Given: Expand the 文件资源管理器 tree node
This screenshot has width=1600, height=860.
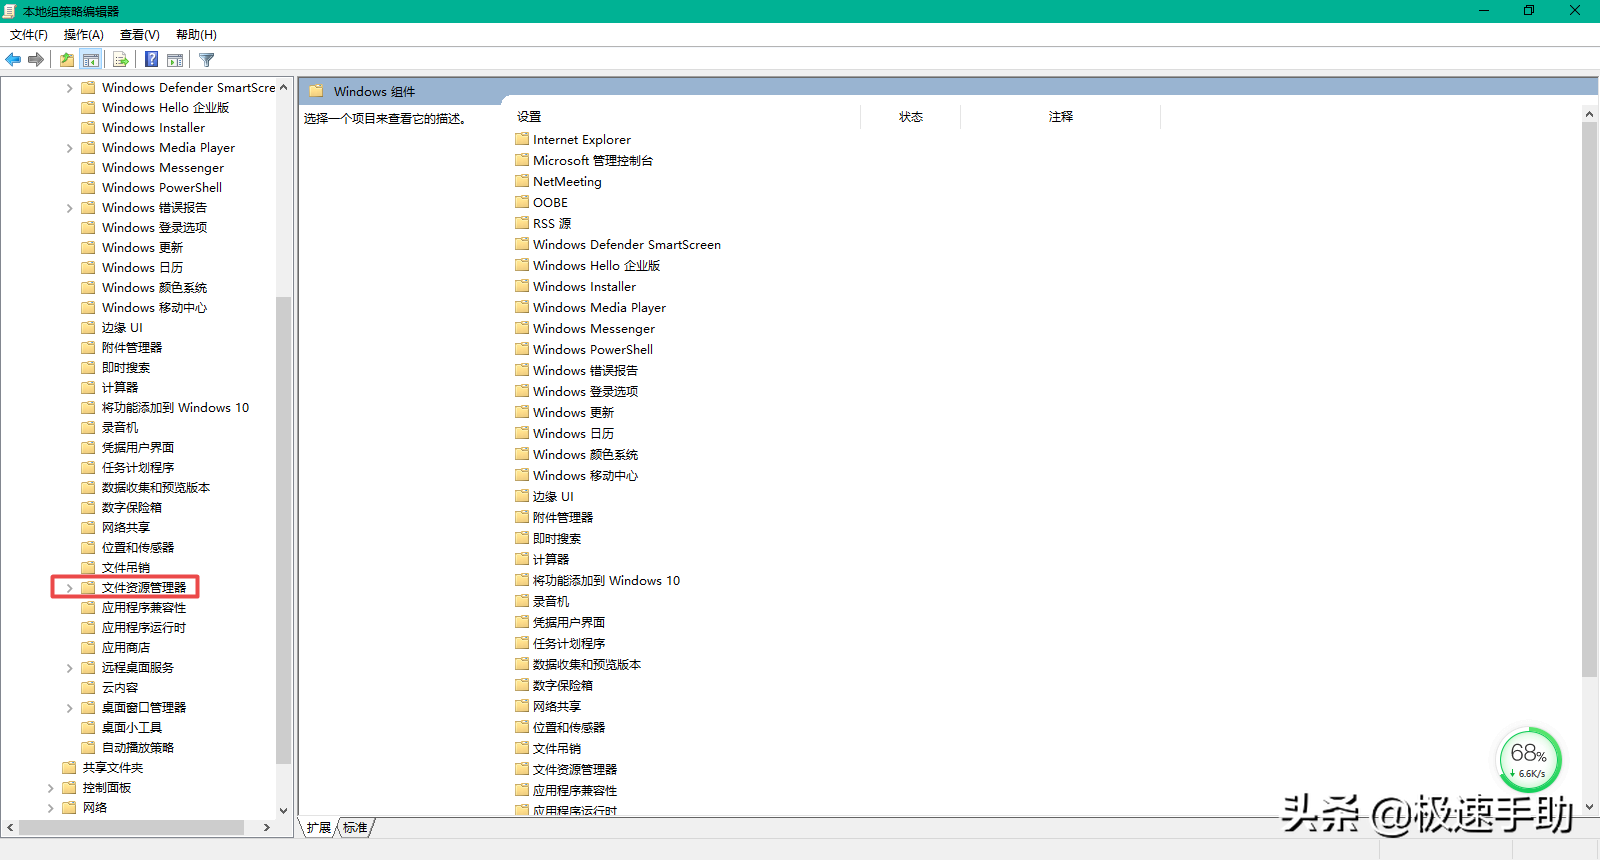Looking at the screenshot, I should click(x=69, y=588).
